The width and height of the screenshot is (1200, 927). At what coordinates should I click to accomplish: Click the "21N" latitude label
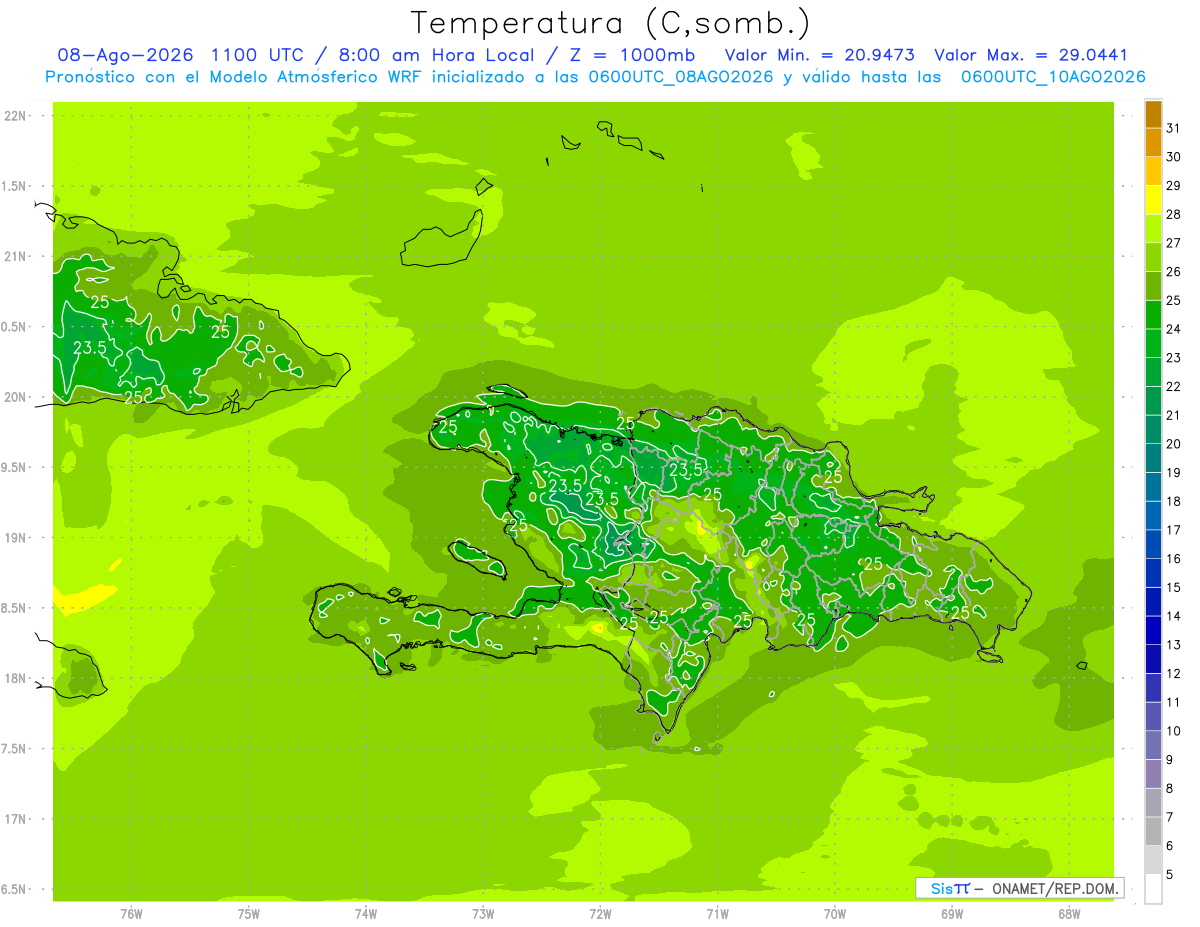(17, 257)
